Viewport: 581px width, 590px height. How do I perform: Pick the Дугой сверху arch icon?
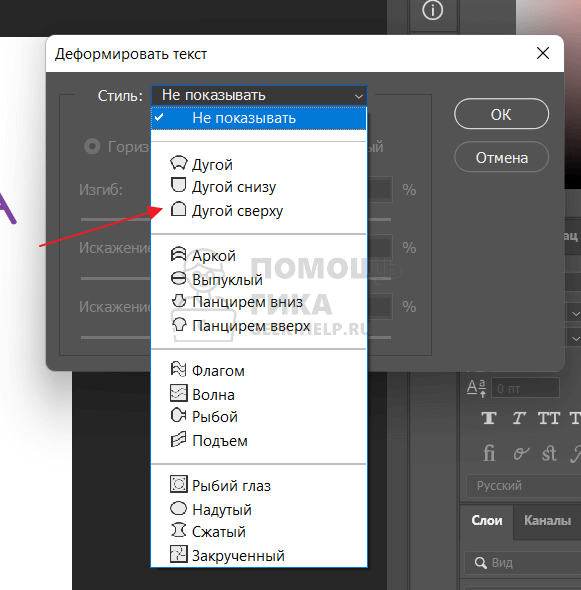pyautogui.click(x=178, y=209)
